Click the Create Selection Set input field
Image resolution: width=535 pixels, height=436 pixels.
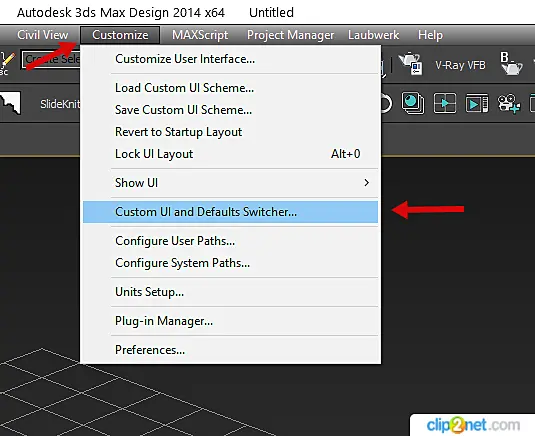[50, 59]
